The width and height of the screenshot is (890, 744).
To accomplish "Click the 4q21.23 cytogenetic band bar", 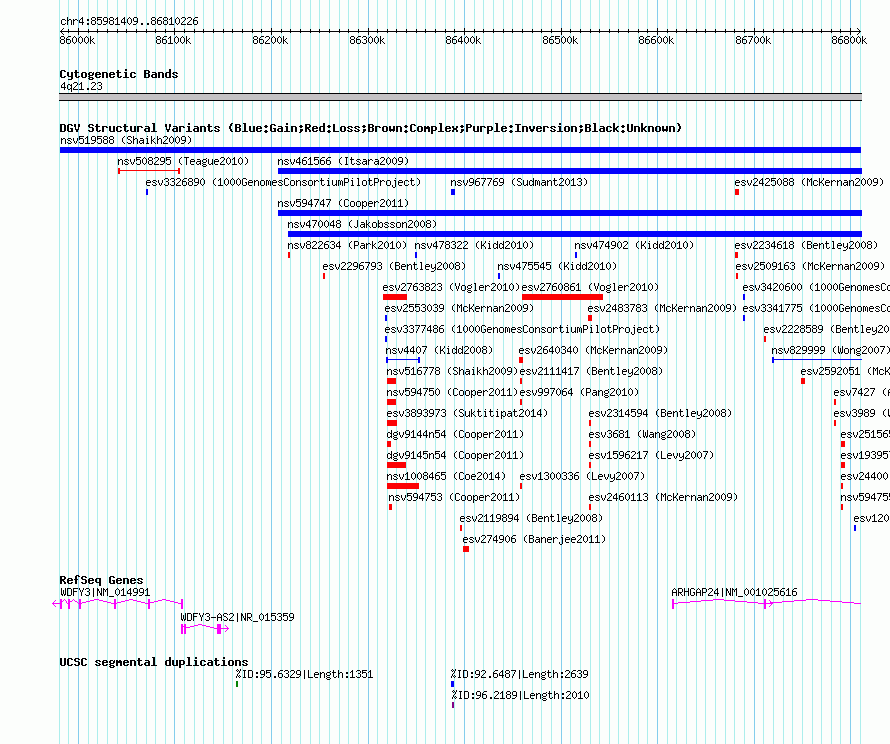I will pos(460,97).
